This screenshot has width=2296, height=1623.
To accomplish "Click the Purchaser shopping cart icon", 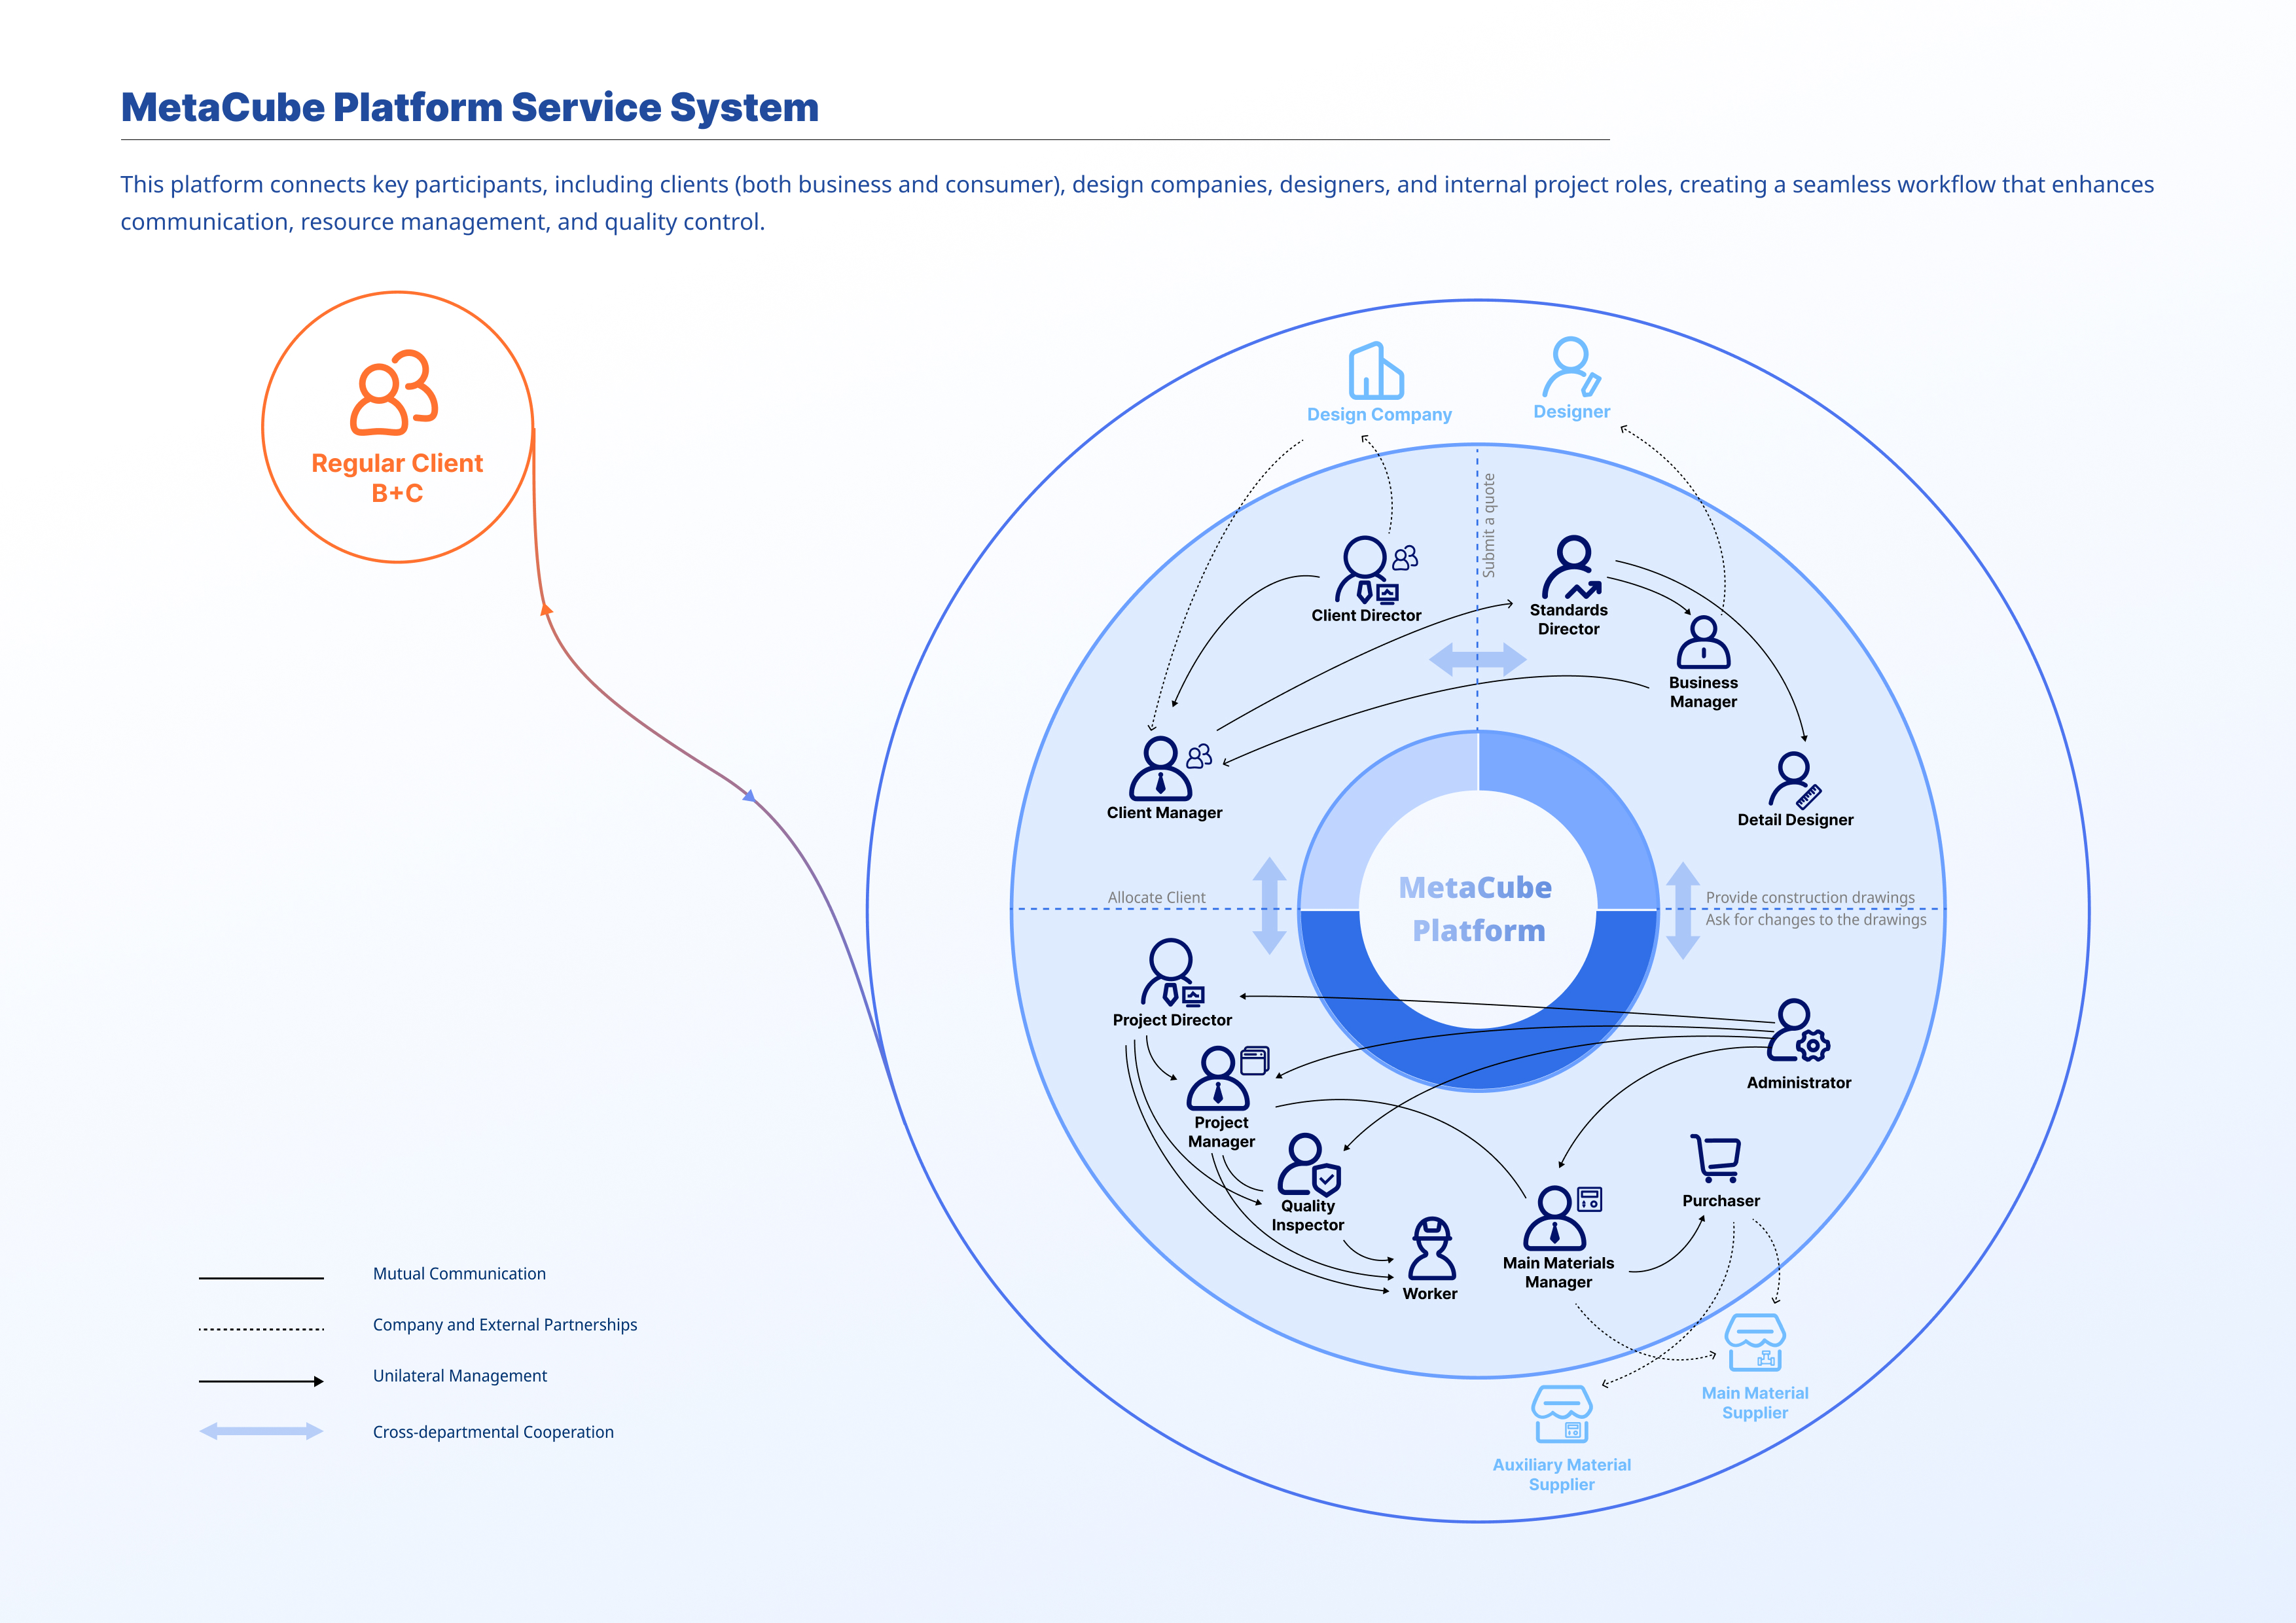I will click(x=1717, y=1158).
